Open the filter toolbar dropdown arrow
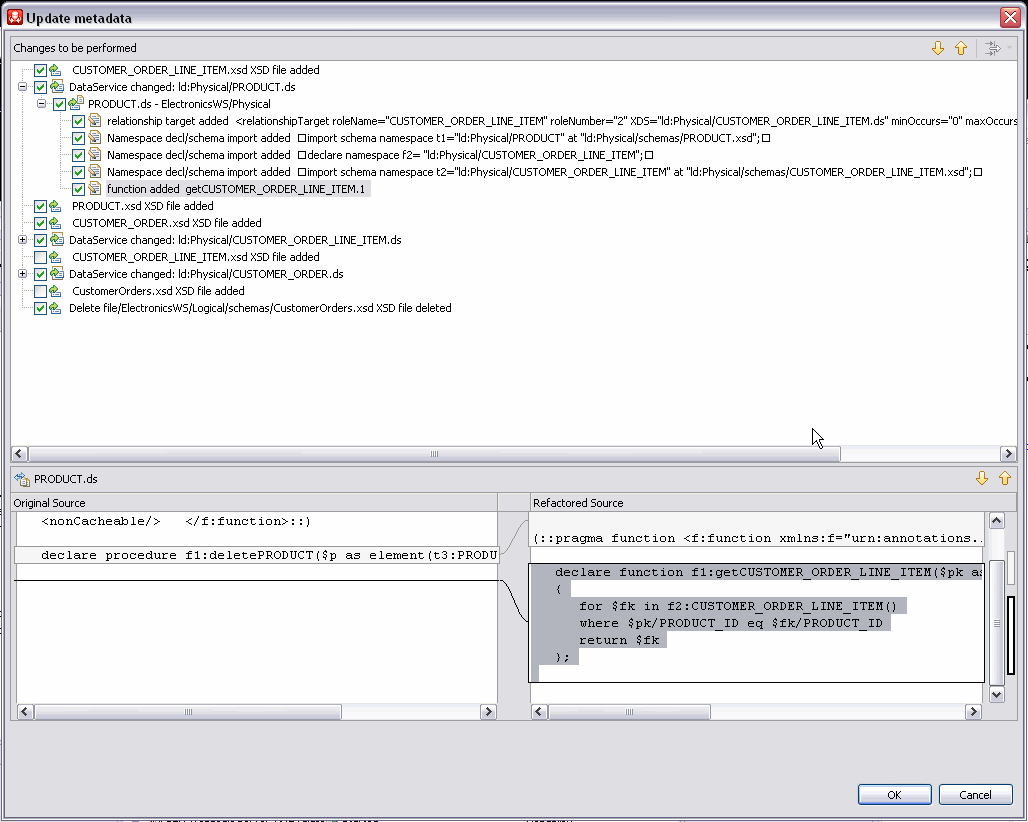The image size is (1028, 822). [1010, 48]
